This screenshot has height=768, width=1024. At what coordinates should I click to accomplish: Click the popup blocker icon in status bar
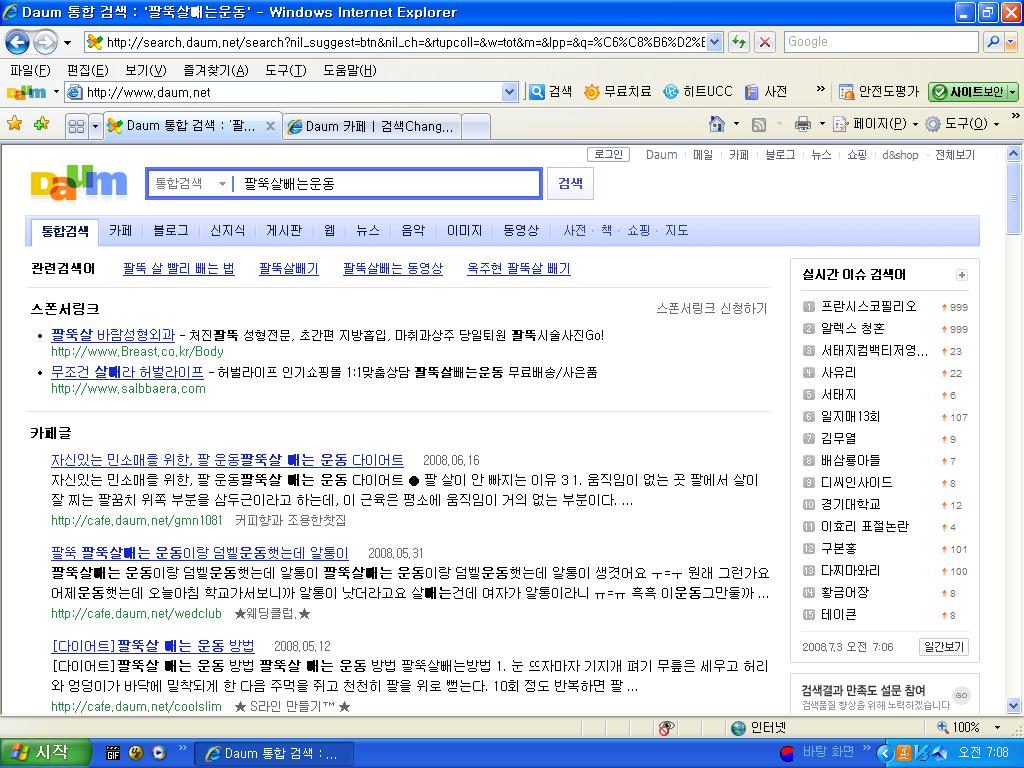coord(665,728)
